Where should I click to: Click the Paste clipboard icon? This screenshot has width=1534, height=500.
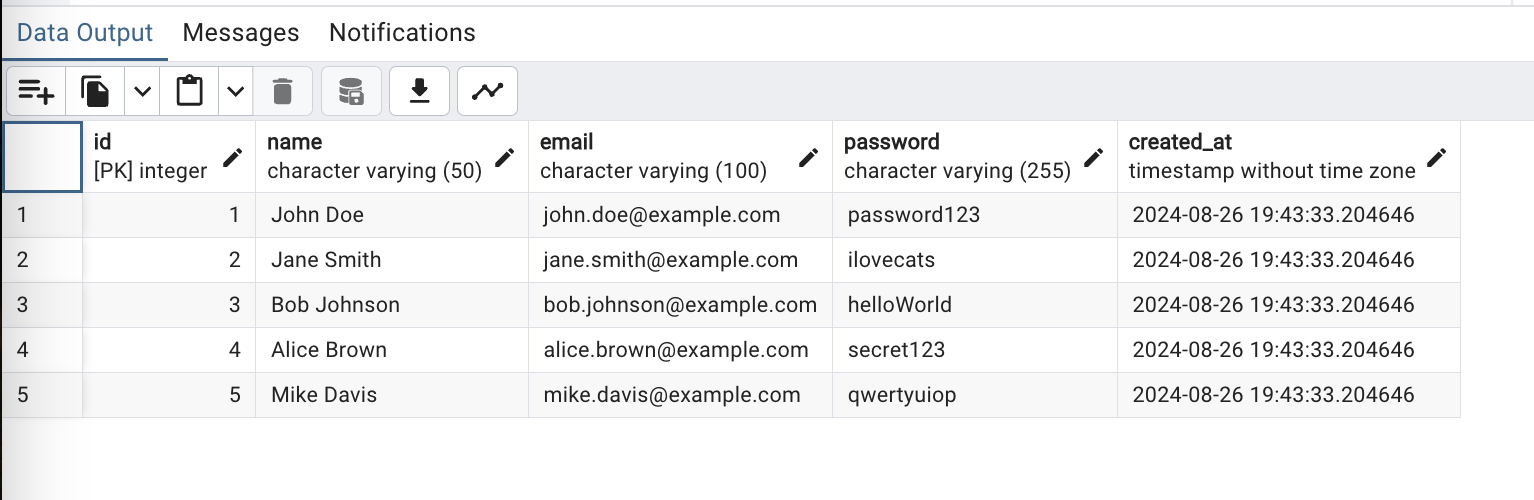(190, 92)
